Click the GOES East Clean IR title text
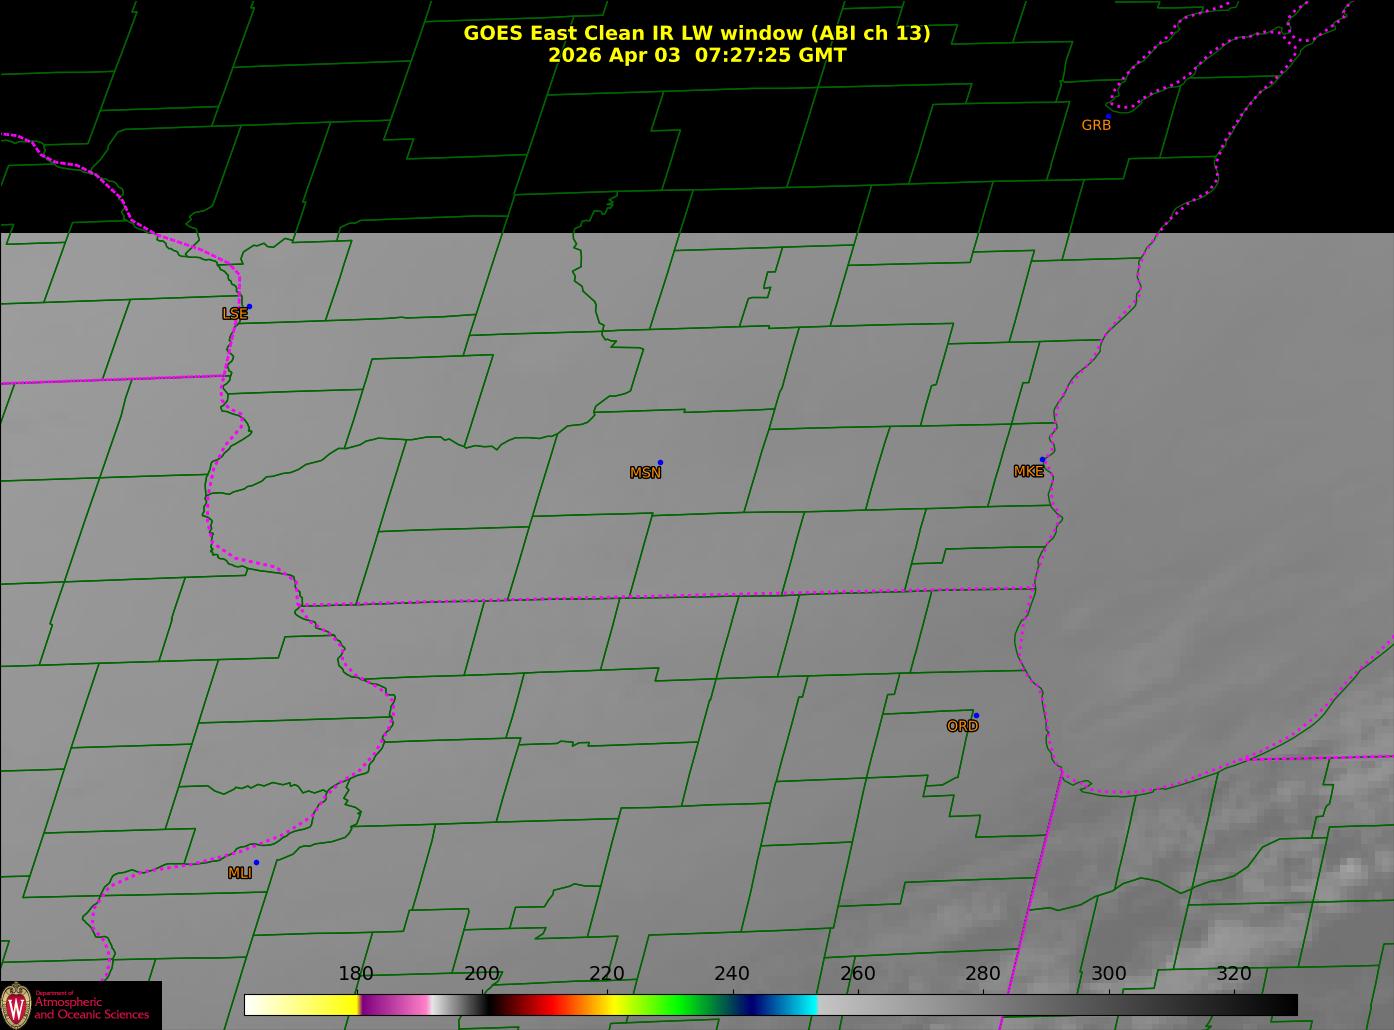The height and width of the screenshot is (1030, 1394). click(x=697, y=33)
